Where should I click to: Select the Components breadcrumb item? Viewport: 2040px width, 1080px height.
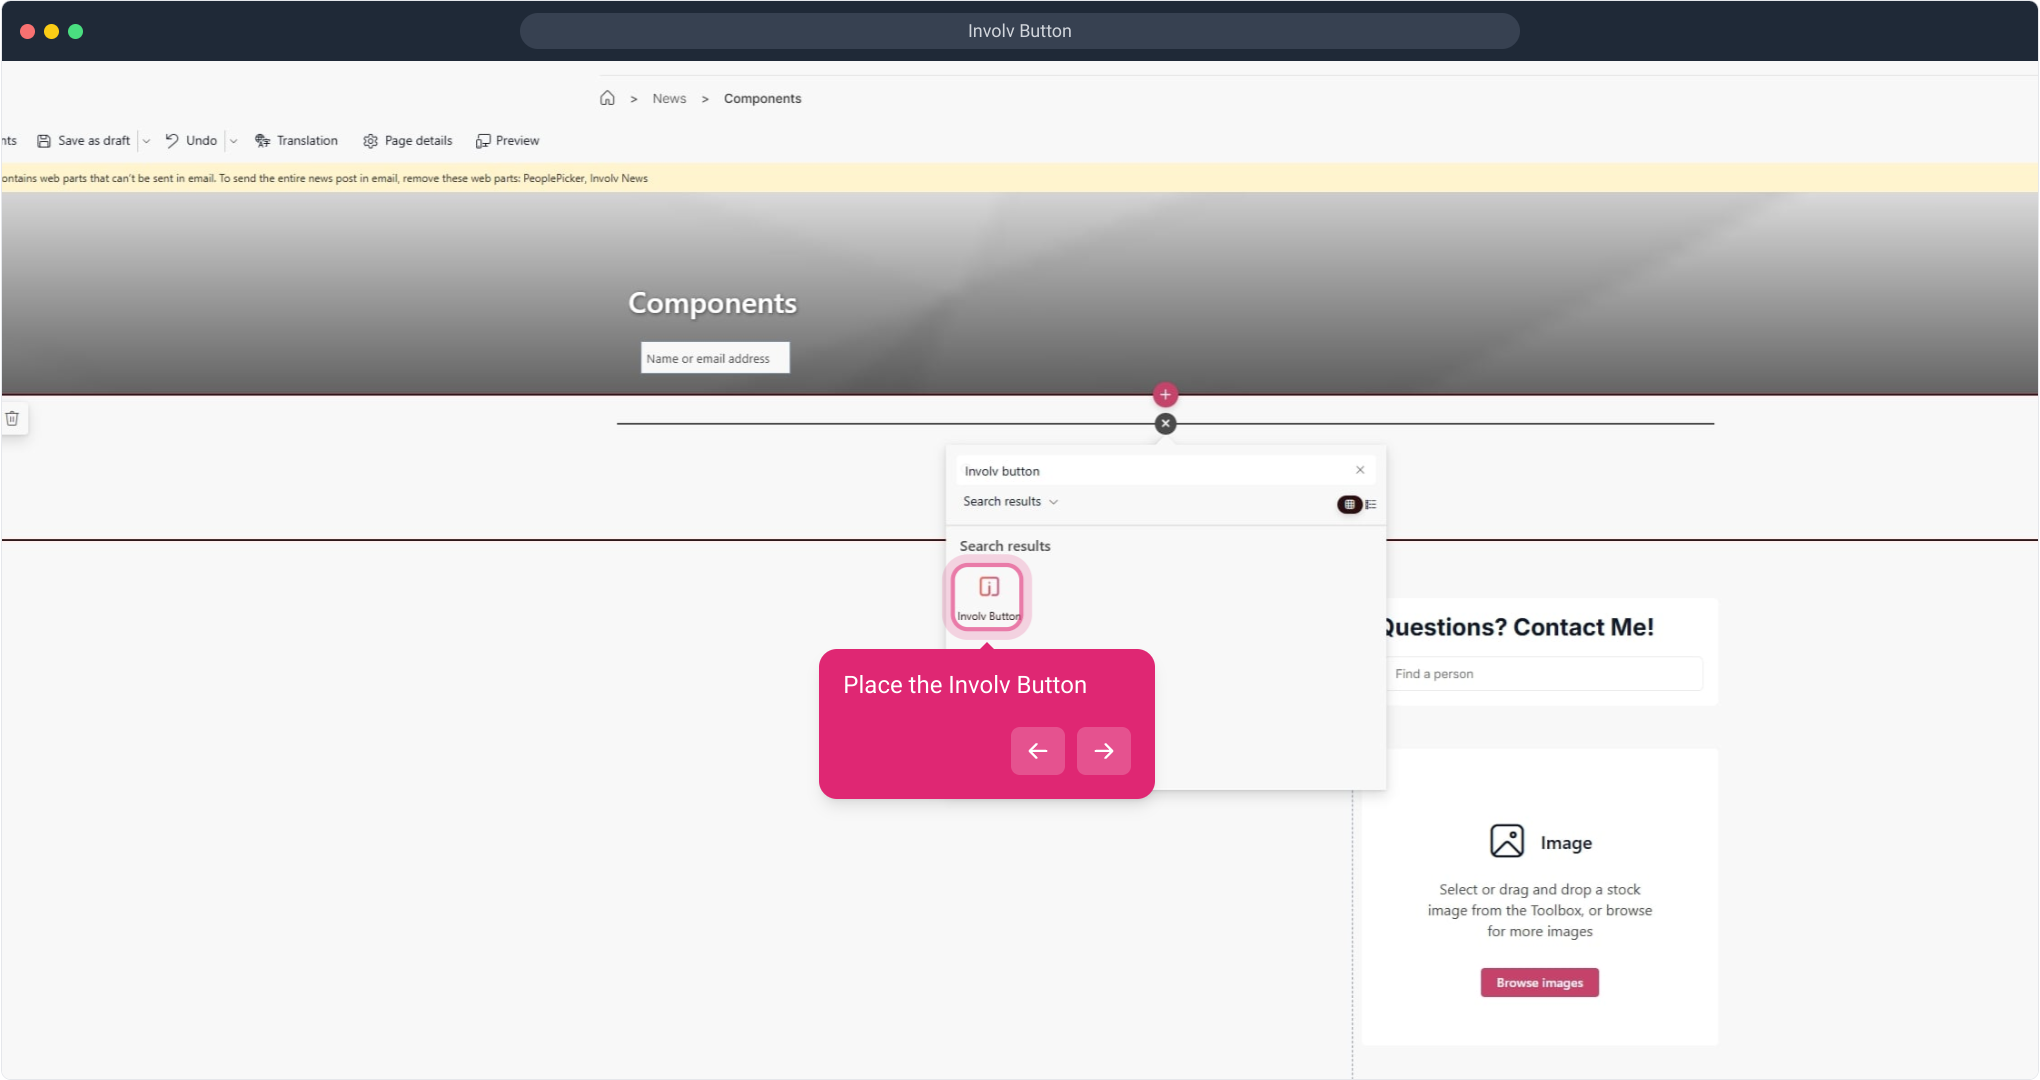tap(762, 98)
